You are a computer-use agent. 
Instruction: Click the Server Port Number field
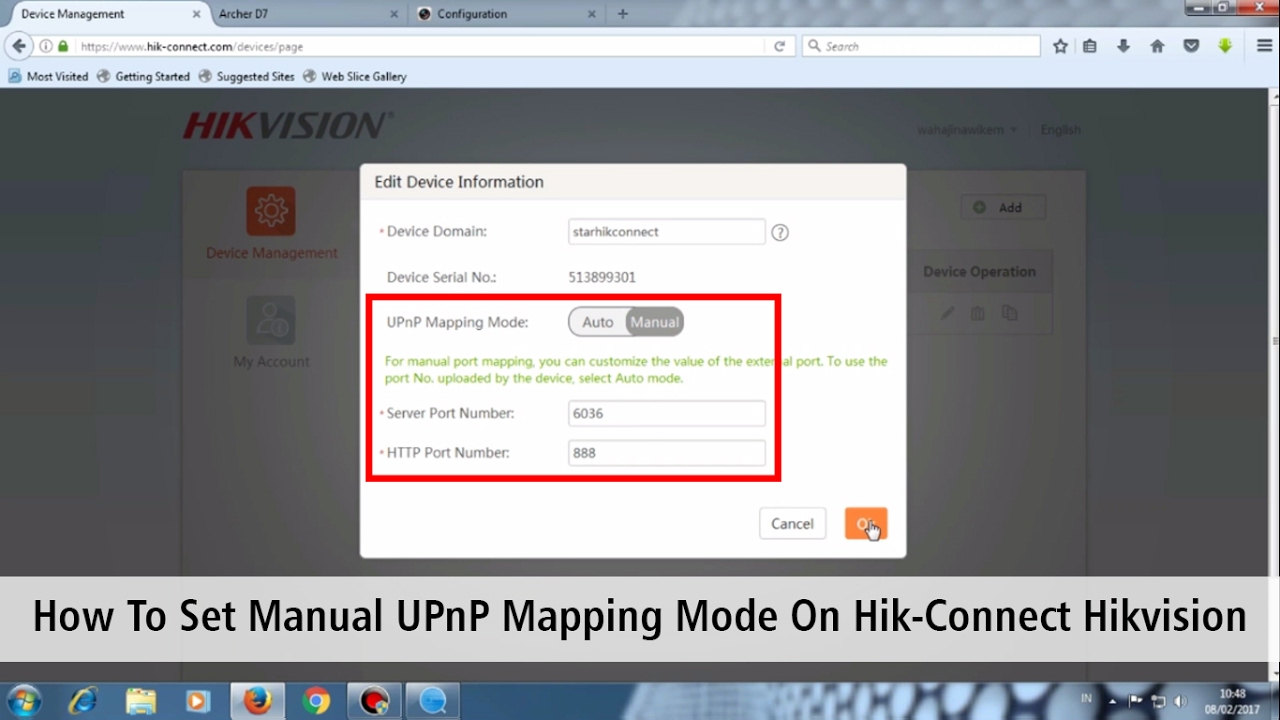[667, 413]
